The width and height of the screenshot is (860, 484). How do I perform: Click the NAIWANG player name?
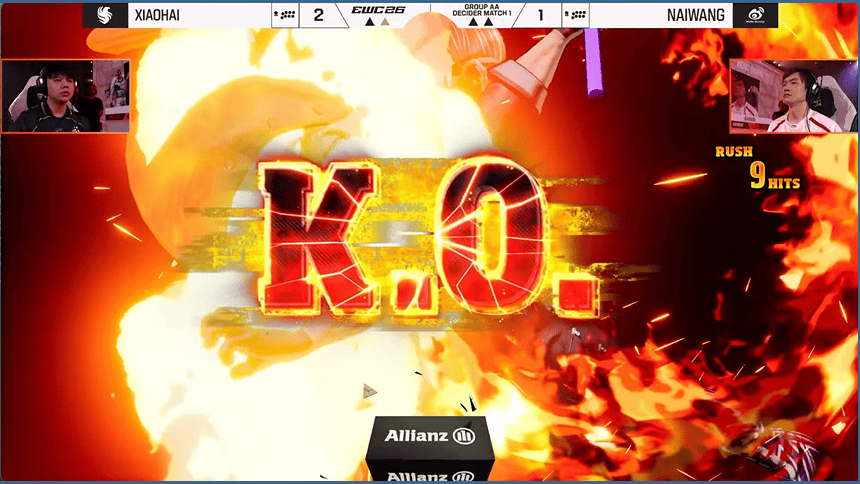coord(695,15)
